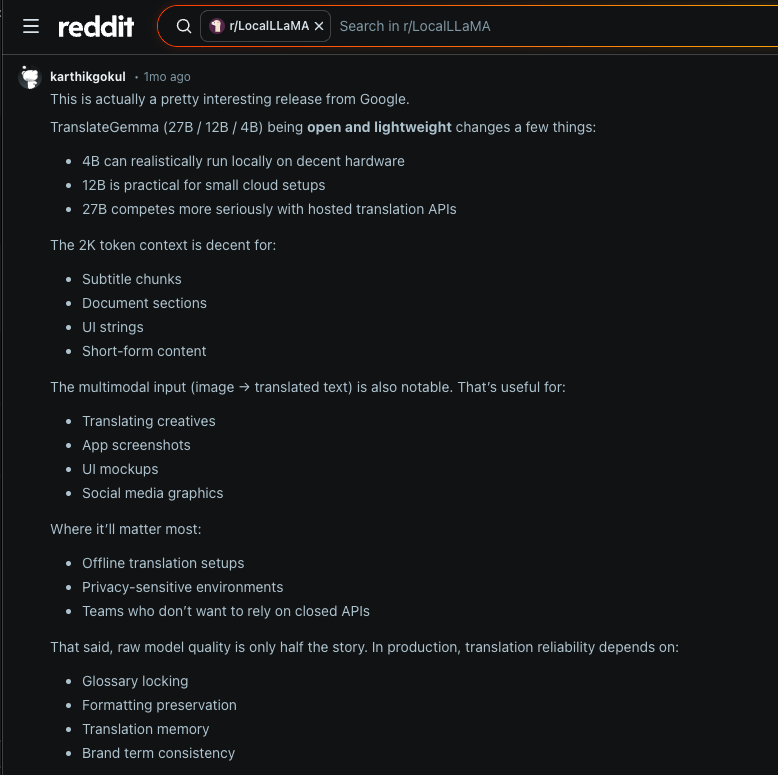Image resolution: width=778 pixels, height=775 pixels.
Task: Click the r/LocalLLaMA community icon in search
Action: click(216, 27)
